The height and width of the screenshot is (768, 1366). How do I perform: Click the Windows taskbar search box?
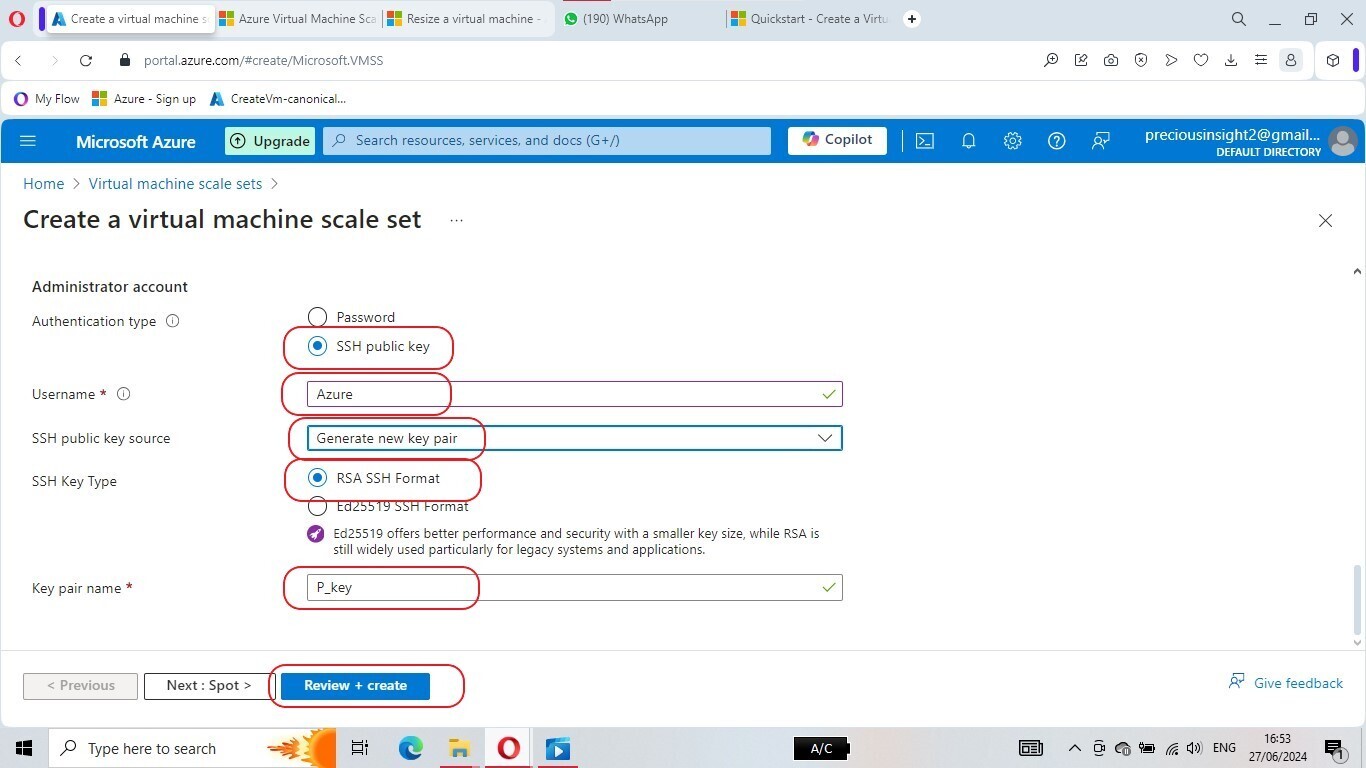[192, 748]
